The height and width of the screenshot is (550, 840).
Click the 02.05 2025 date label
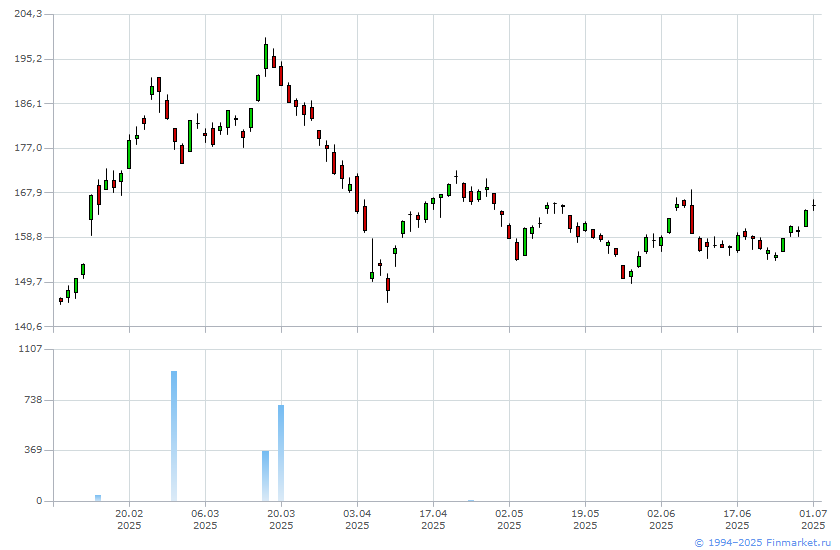click(509, 519)
